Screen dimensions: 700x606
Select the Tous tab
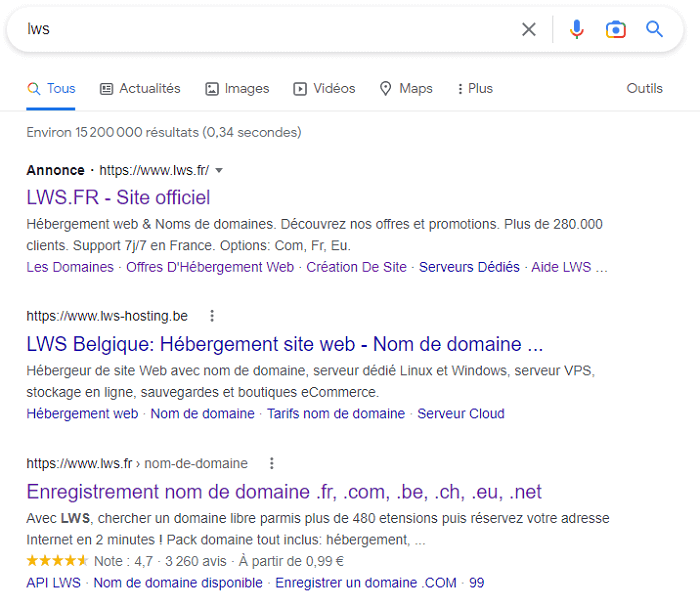tap(51, 88)
